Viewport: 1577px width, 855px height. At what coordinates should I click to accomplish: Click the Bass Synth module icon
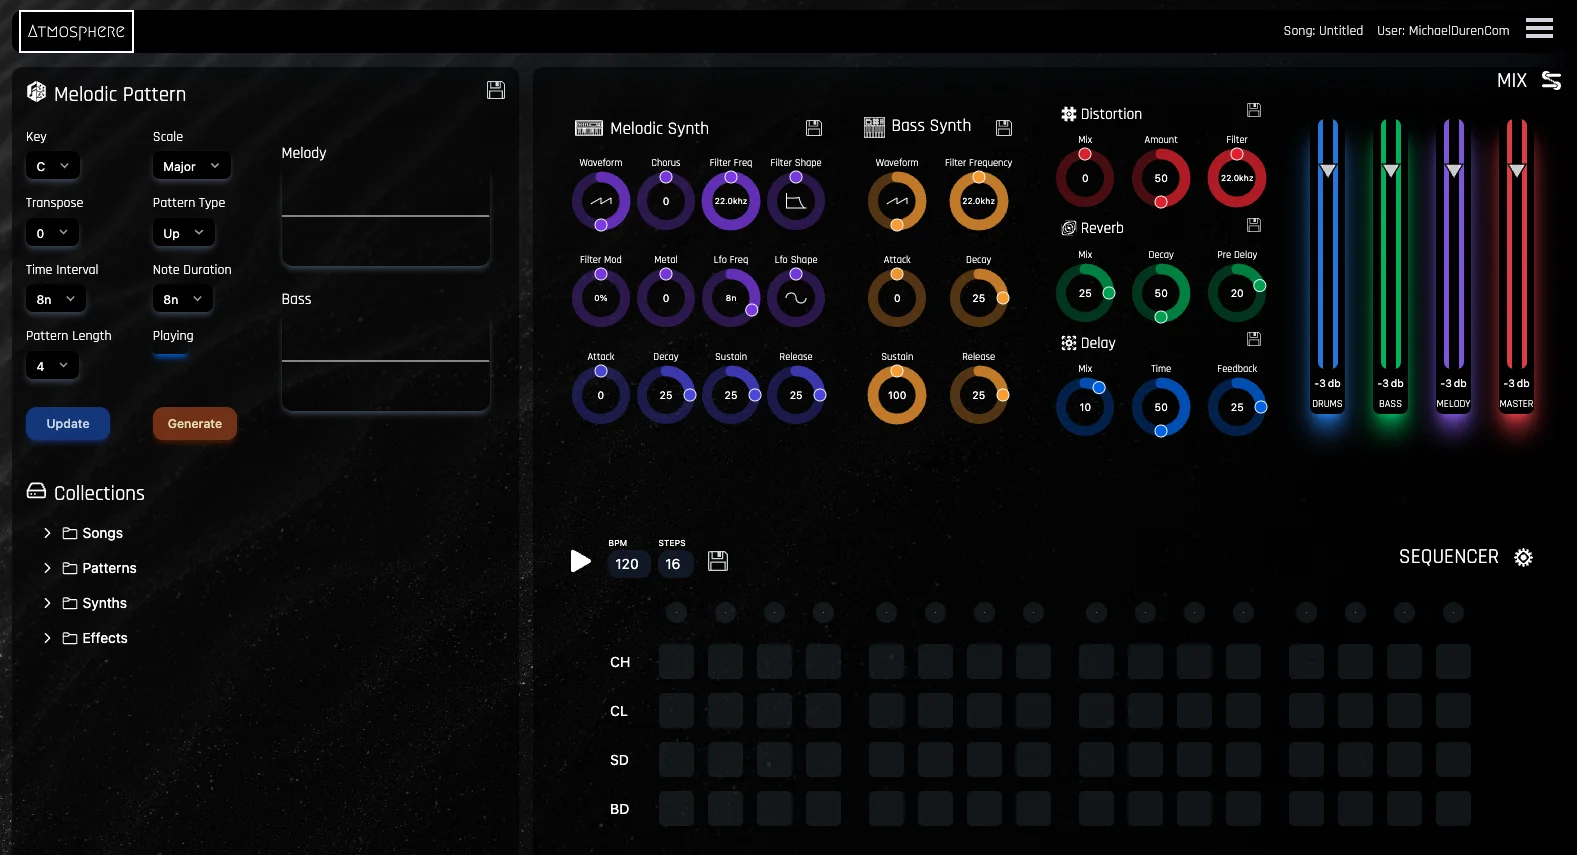pyautogui.click(x=874, y=127)
